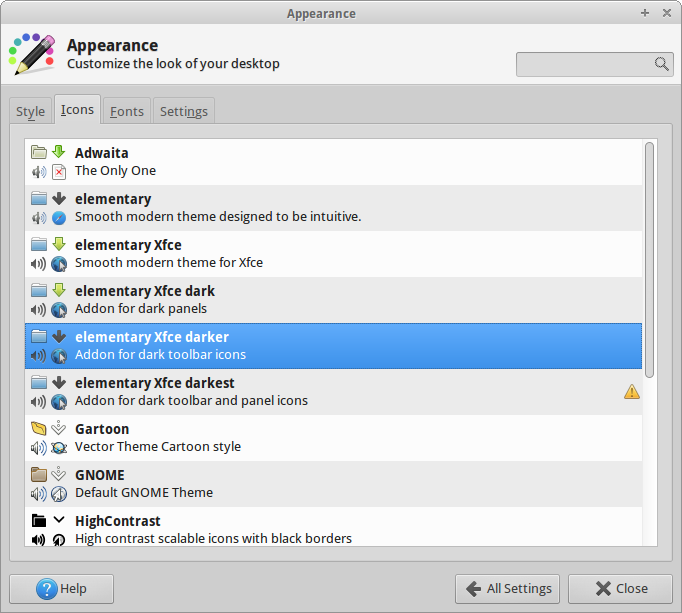Screen dimensions: 682x613
Task: Click the HighContrast chevron down icon
Action: [x=59, y=520]
